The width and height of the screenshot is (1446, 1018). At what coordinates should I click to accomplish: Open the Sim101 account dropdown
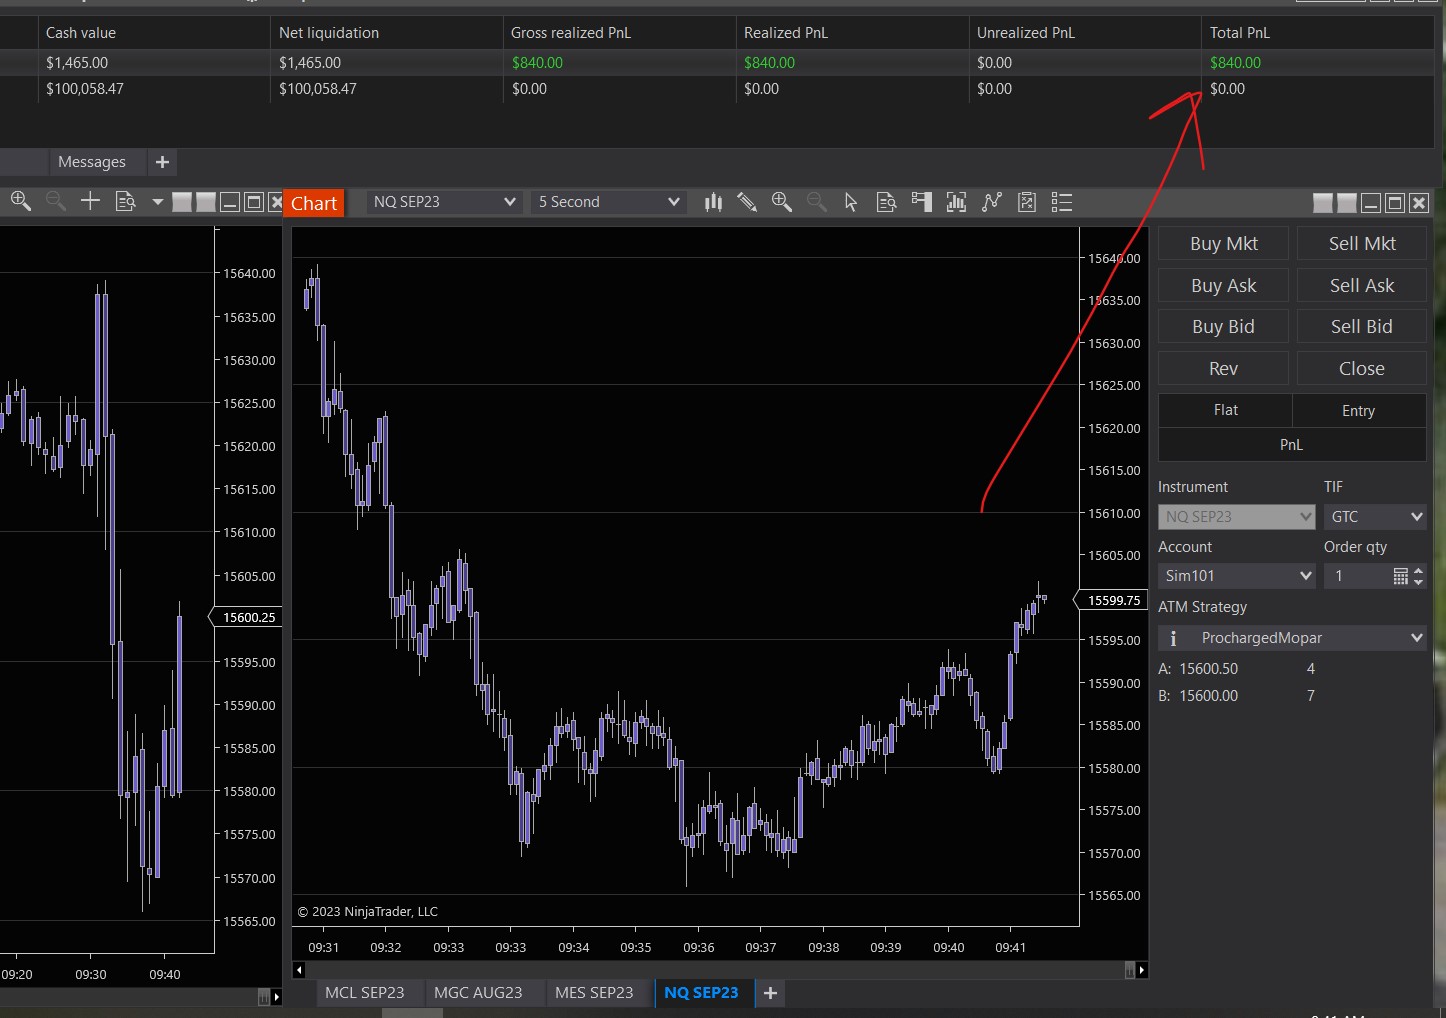coord(1237,576)
